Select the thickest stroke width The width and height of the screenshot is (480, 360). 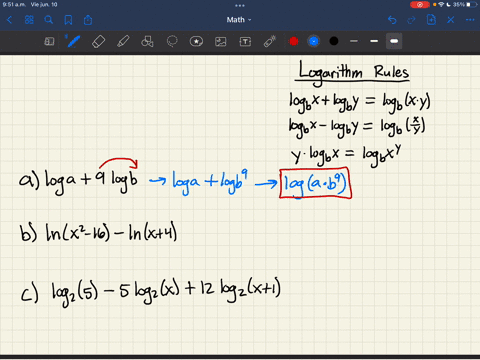(394, 41)
